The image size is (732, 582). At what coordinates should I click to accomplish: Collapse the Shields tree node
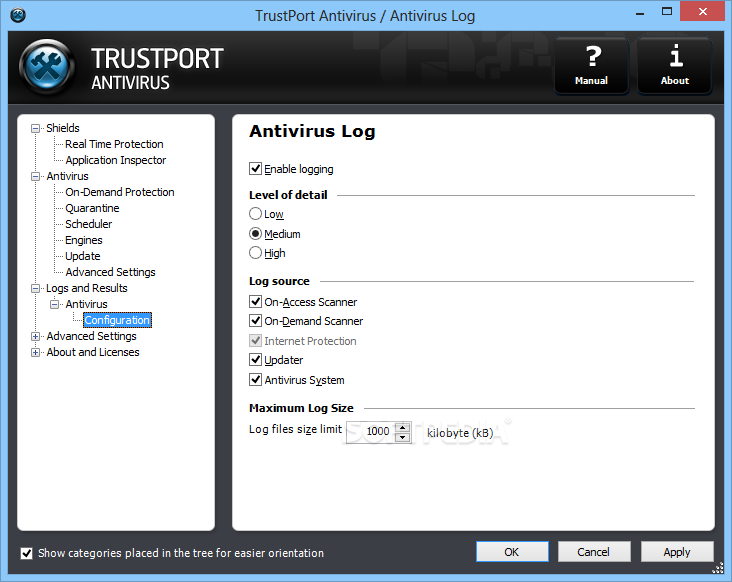(x=35, y=128)
